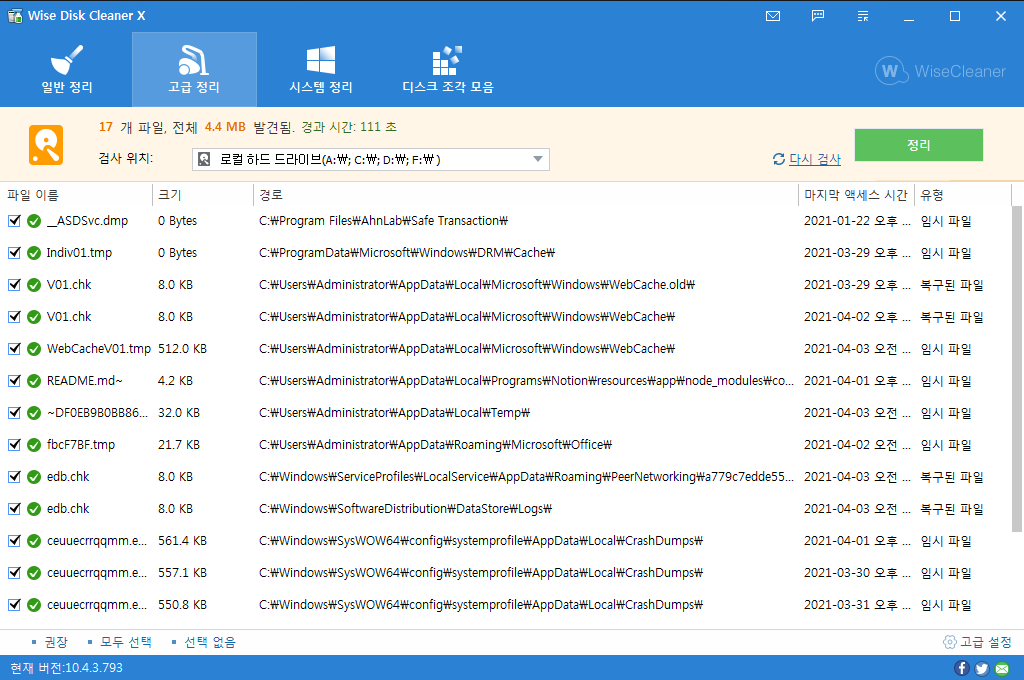Expand the 검사 위치 drive dropdown arrow
This screenshot has height=680, width=1024.
[537, 159]
